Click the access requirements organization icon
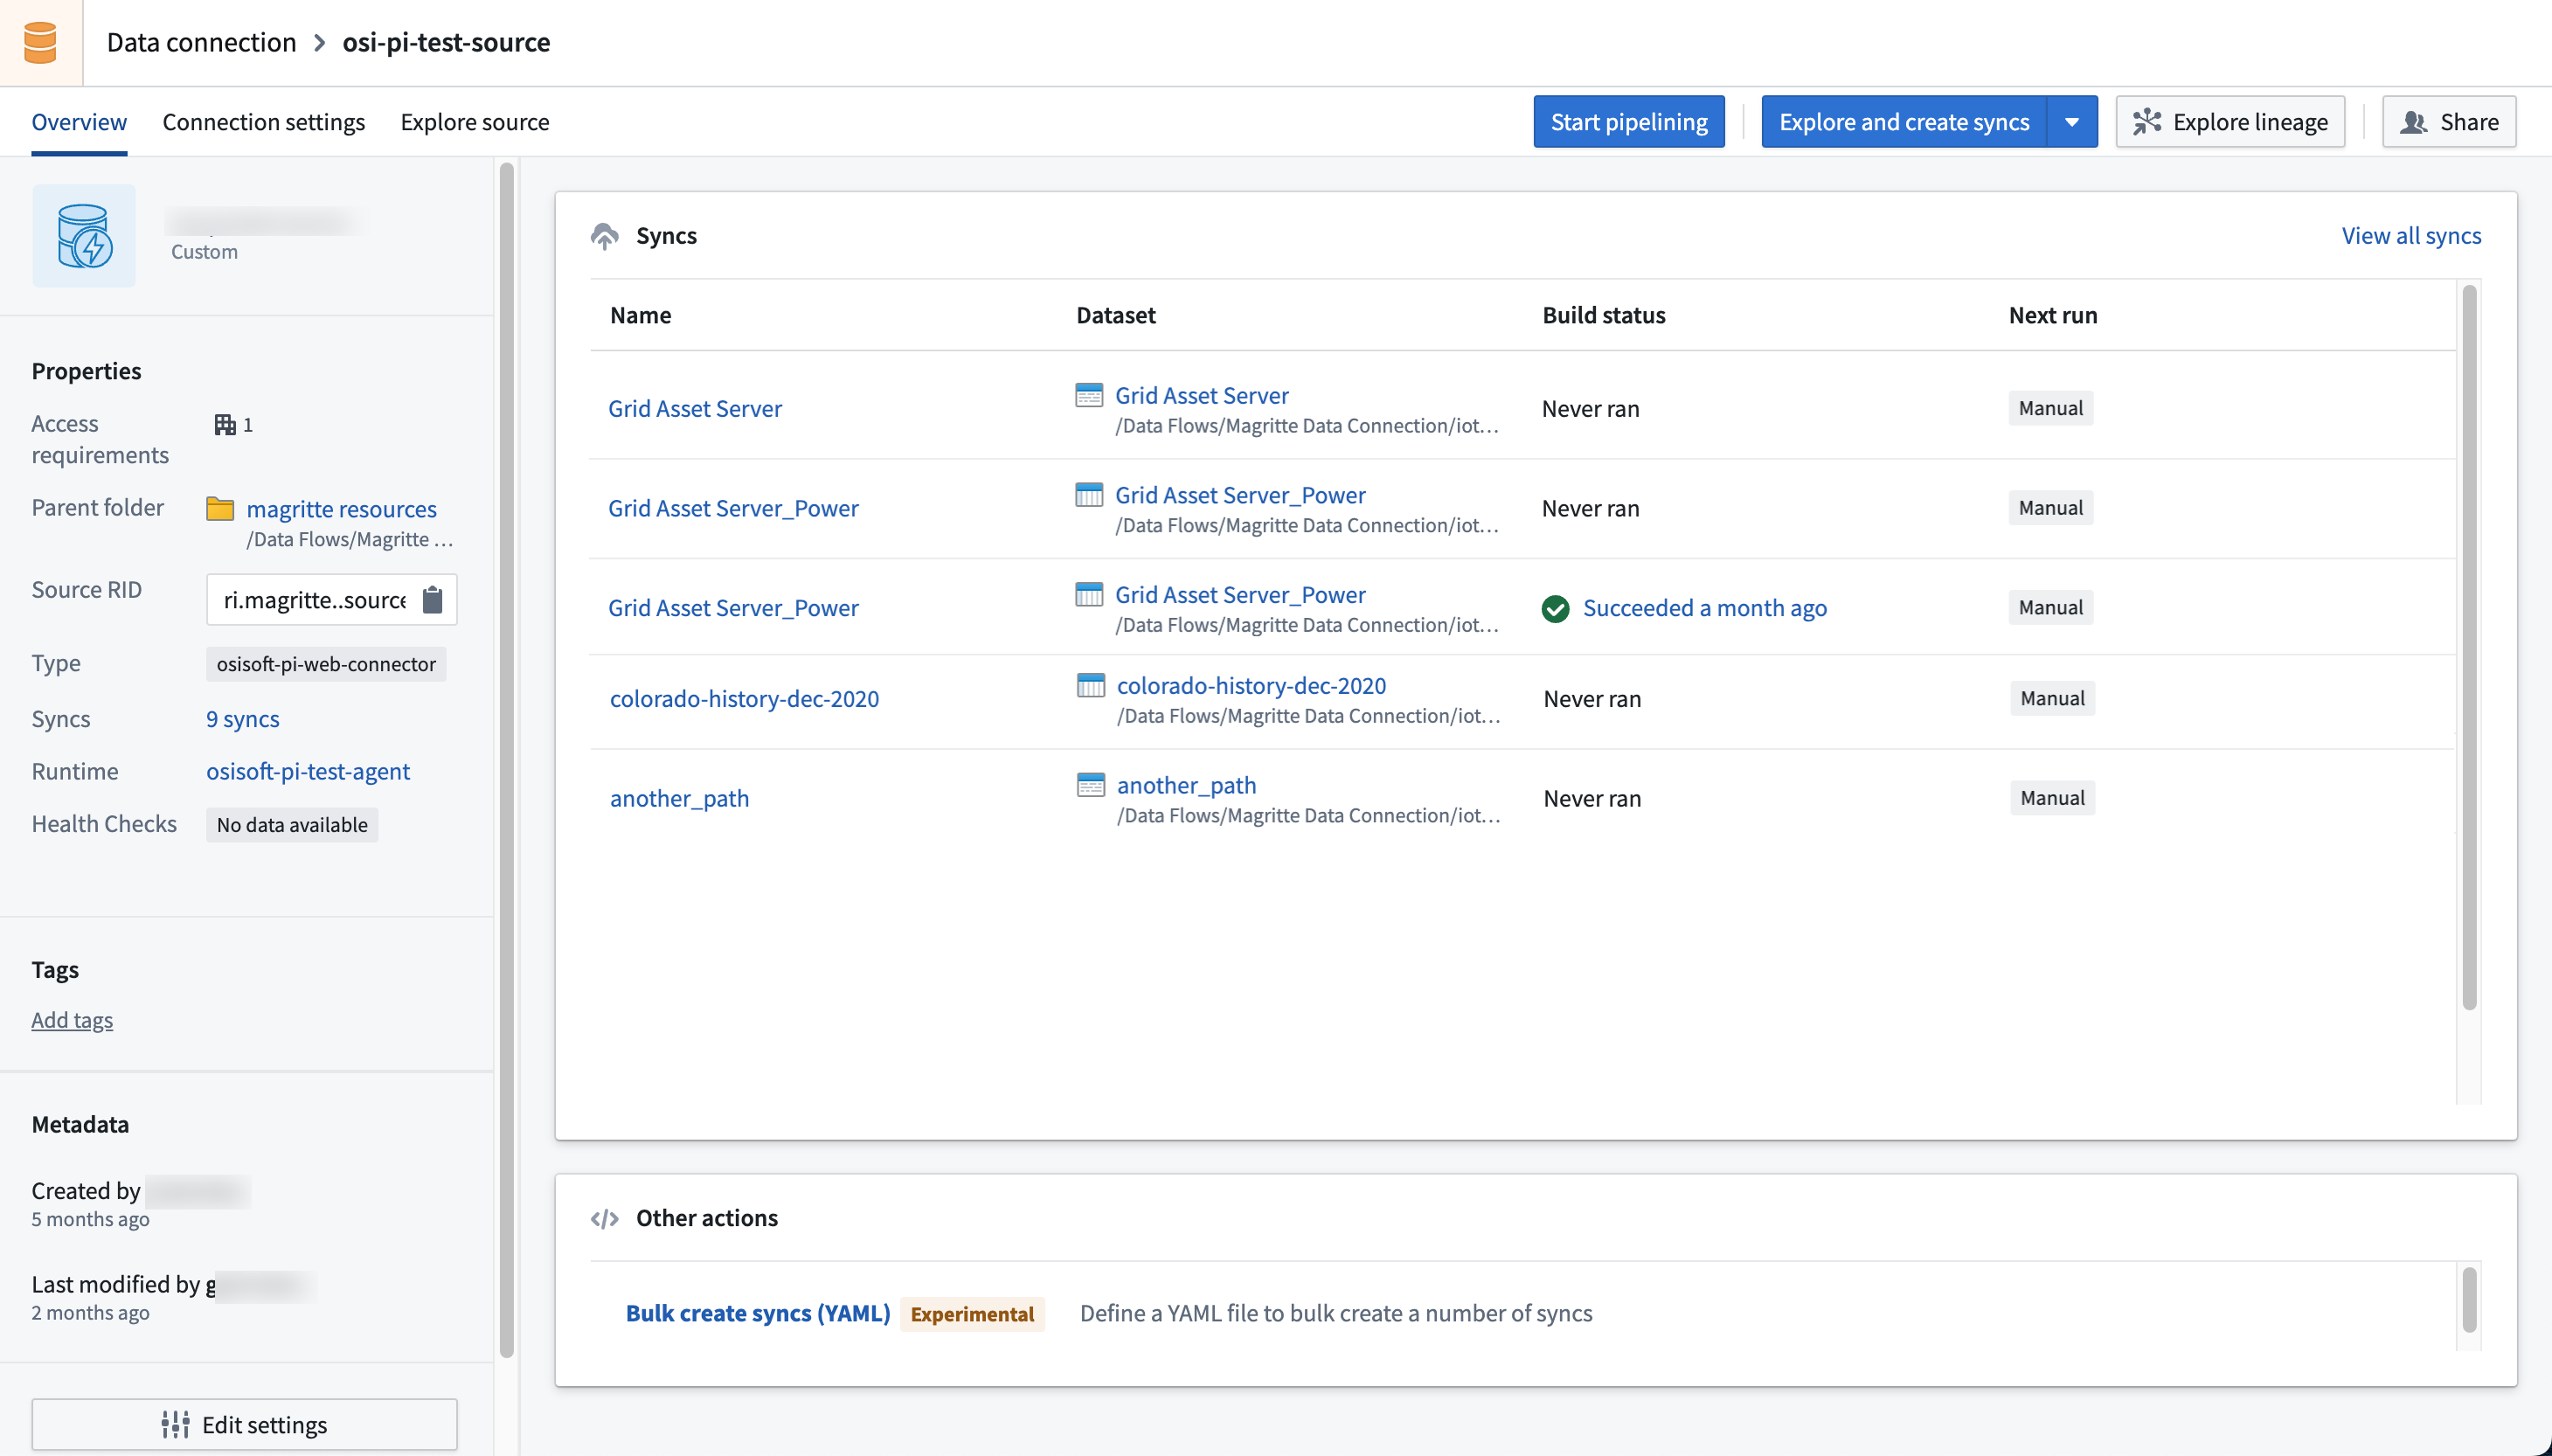The height and width of the screenshot is (1456, 2552). pos(225,425)
